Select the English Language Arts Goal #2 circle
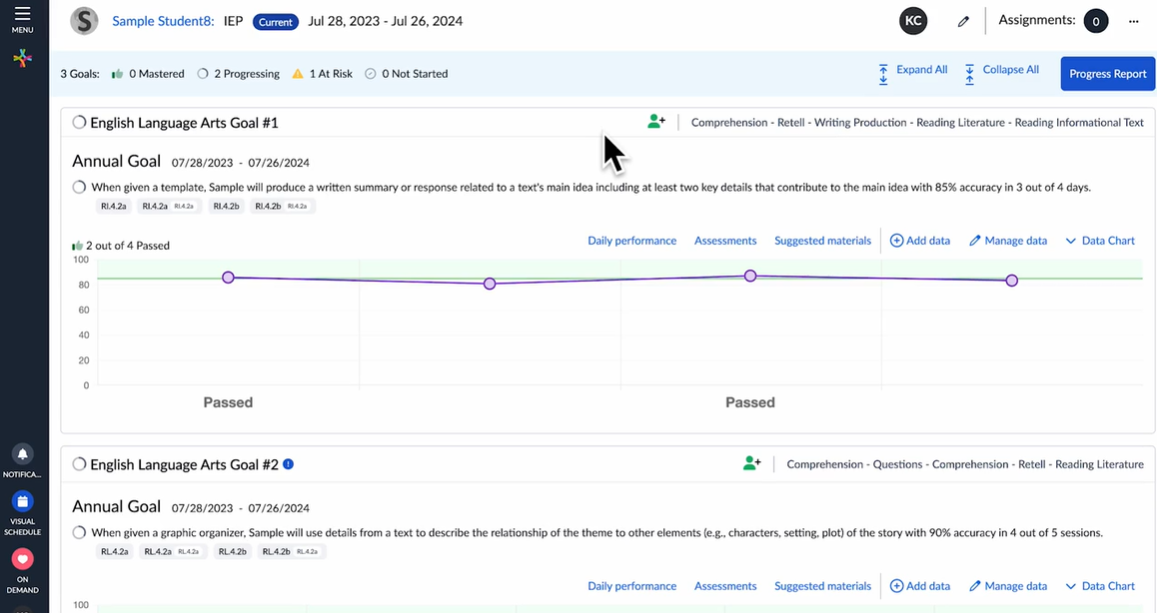Screen dimensions: 1157x613 point(79,464)
